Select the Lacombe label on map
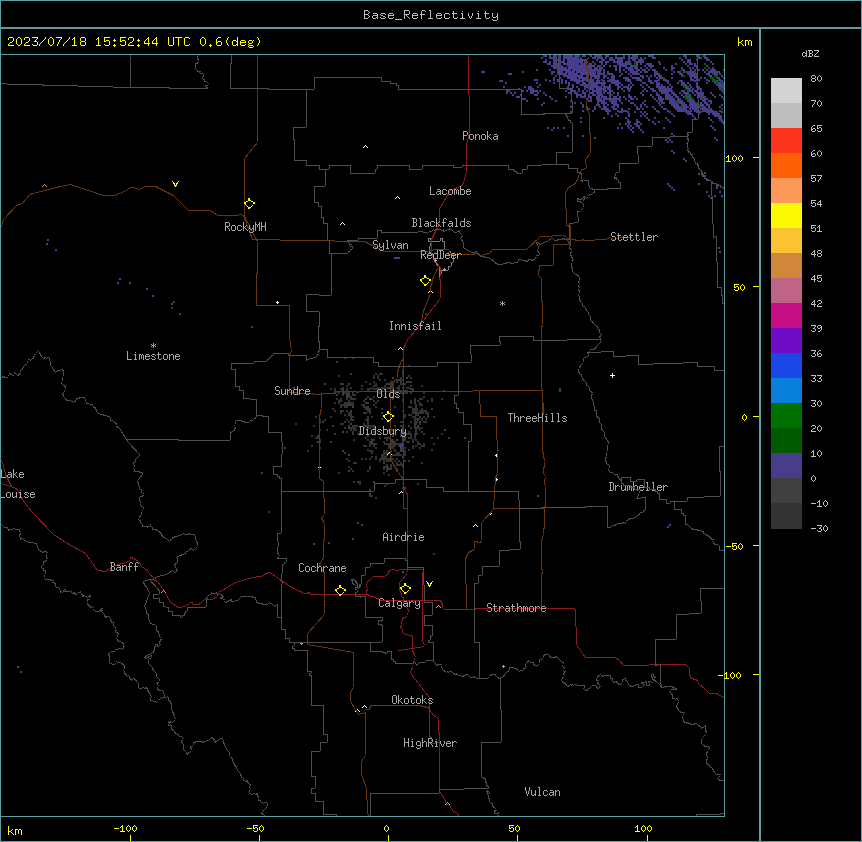 [450, 191]
